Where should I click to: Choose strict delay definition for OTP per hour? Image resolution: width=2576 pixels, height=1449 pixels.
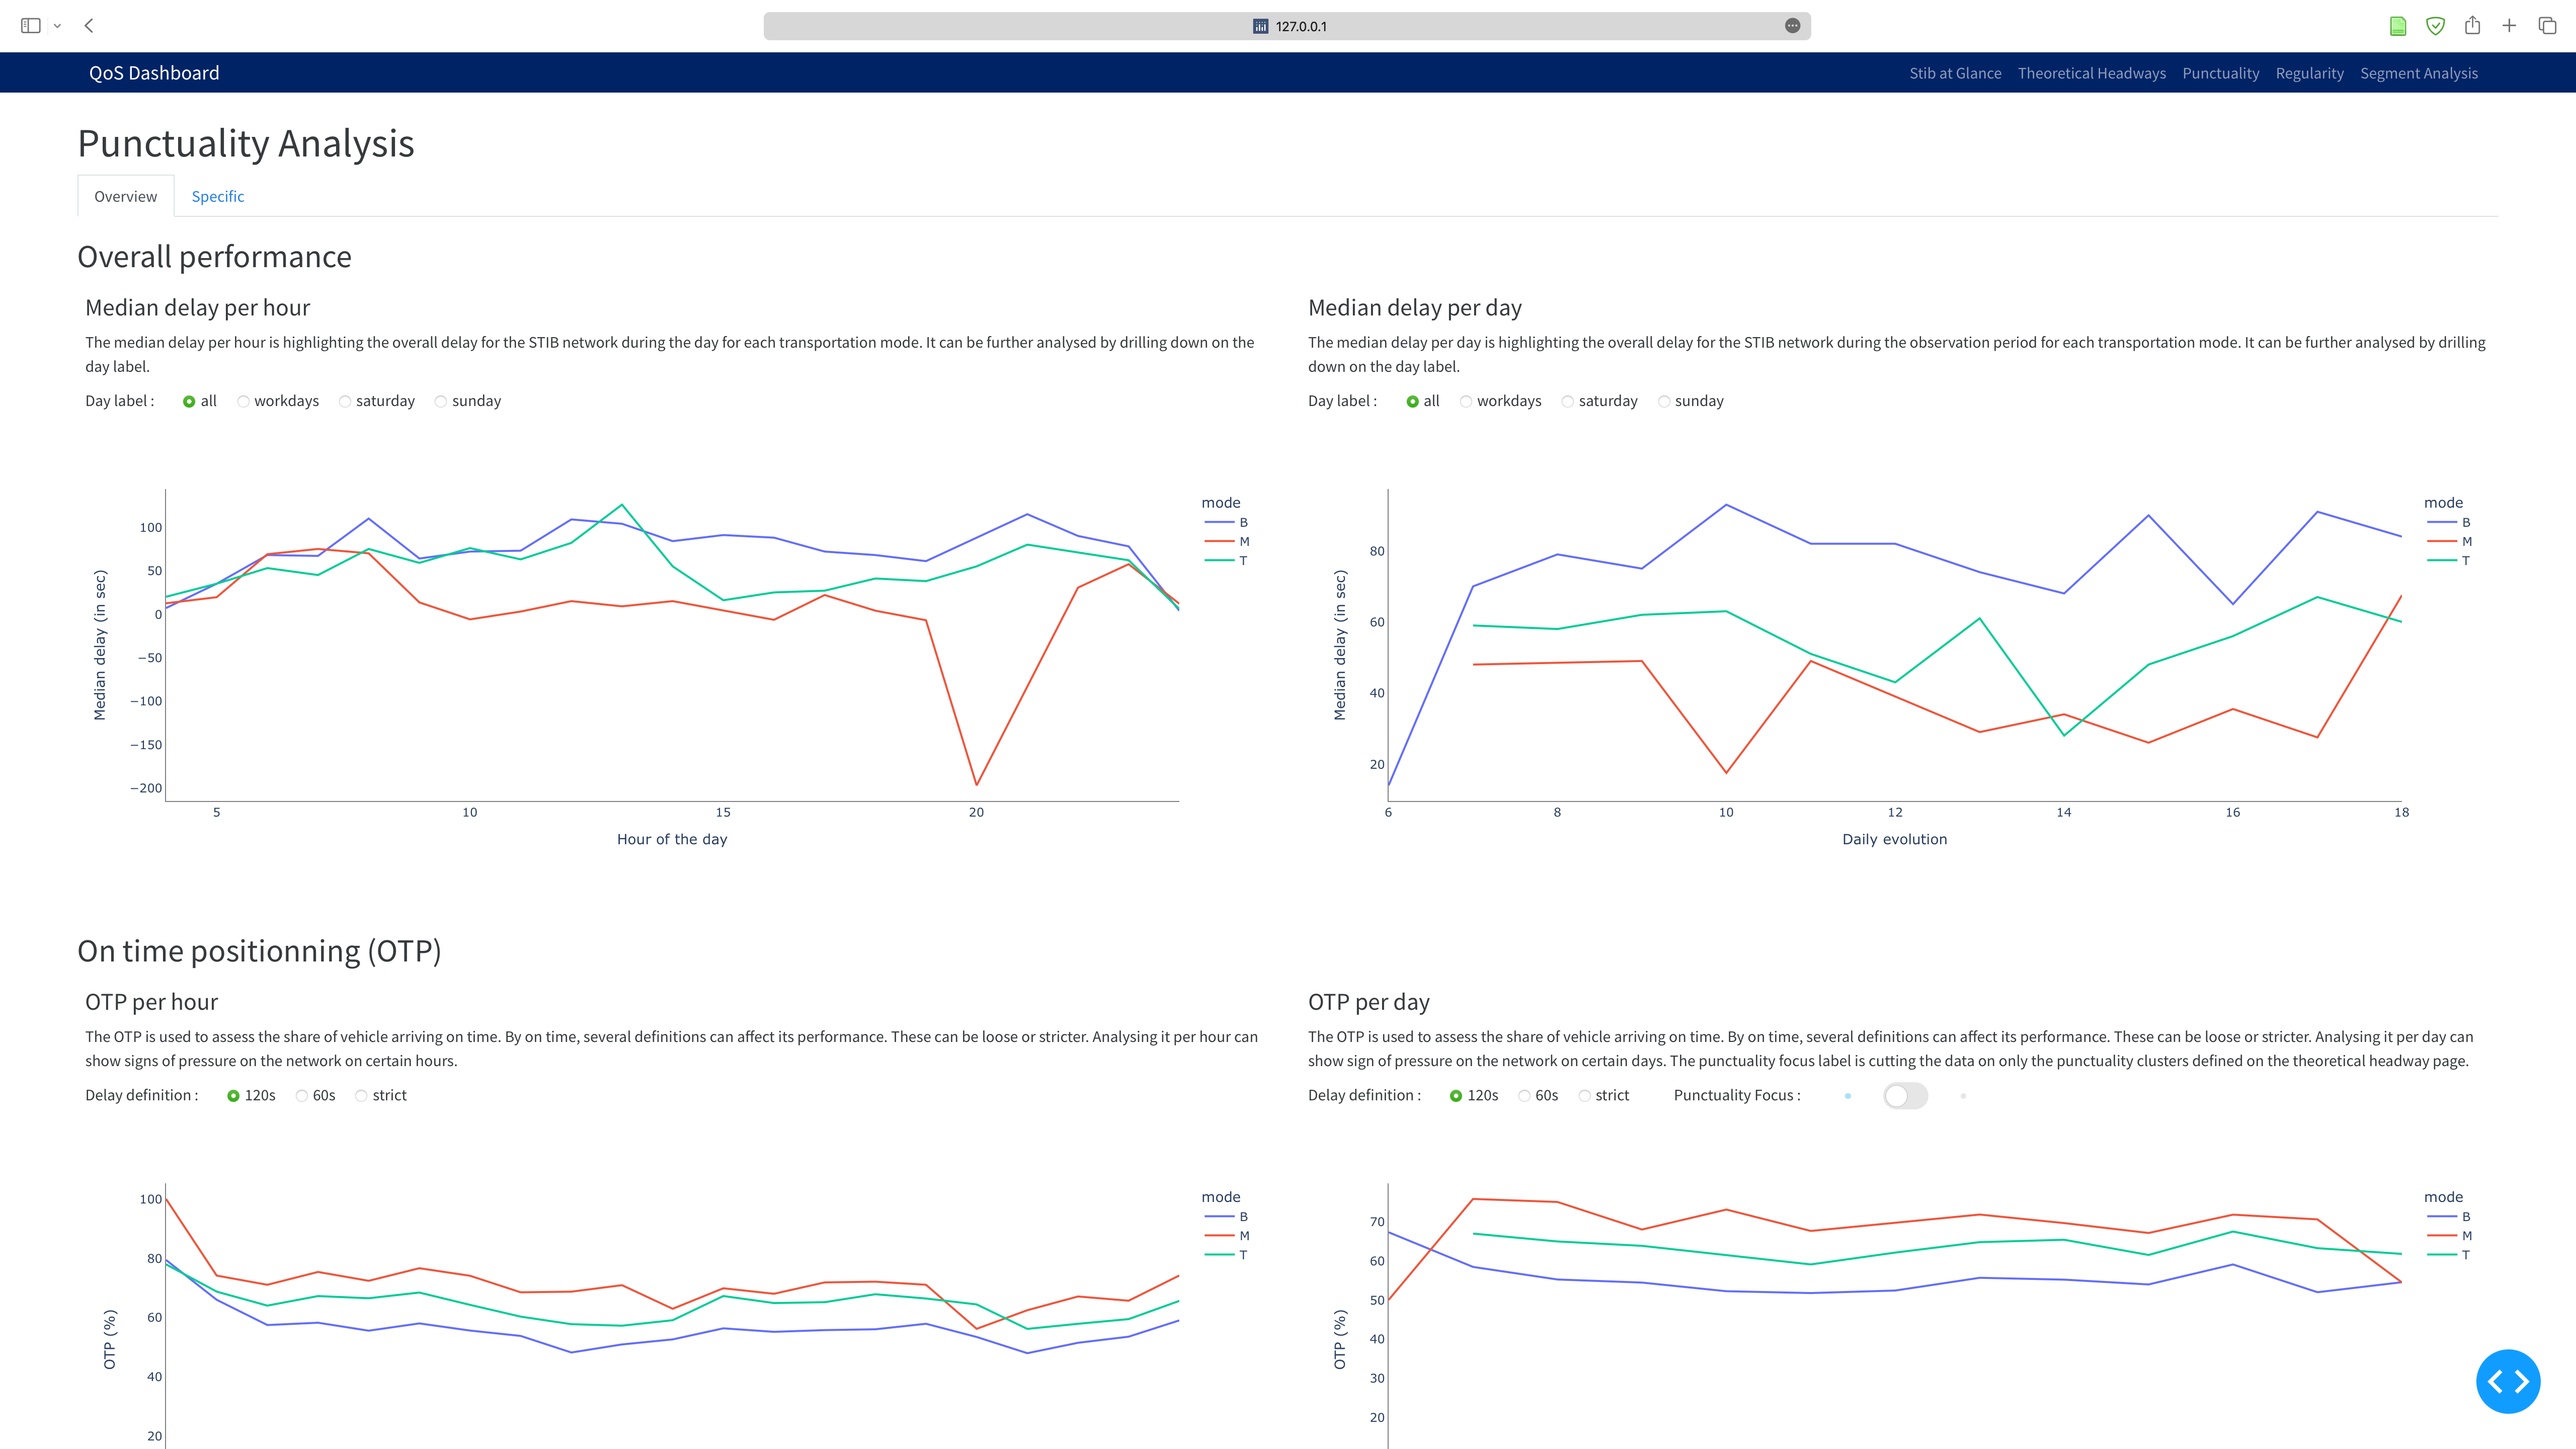[x=361, y=1096]
